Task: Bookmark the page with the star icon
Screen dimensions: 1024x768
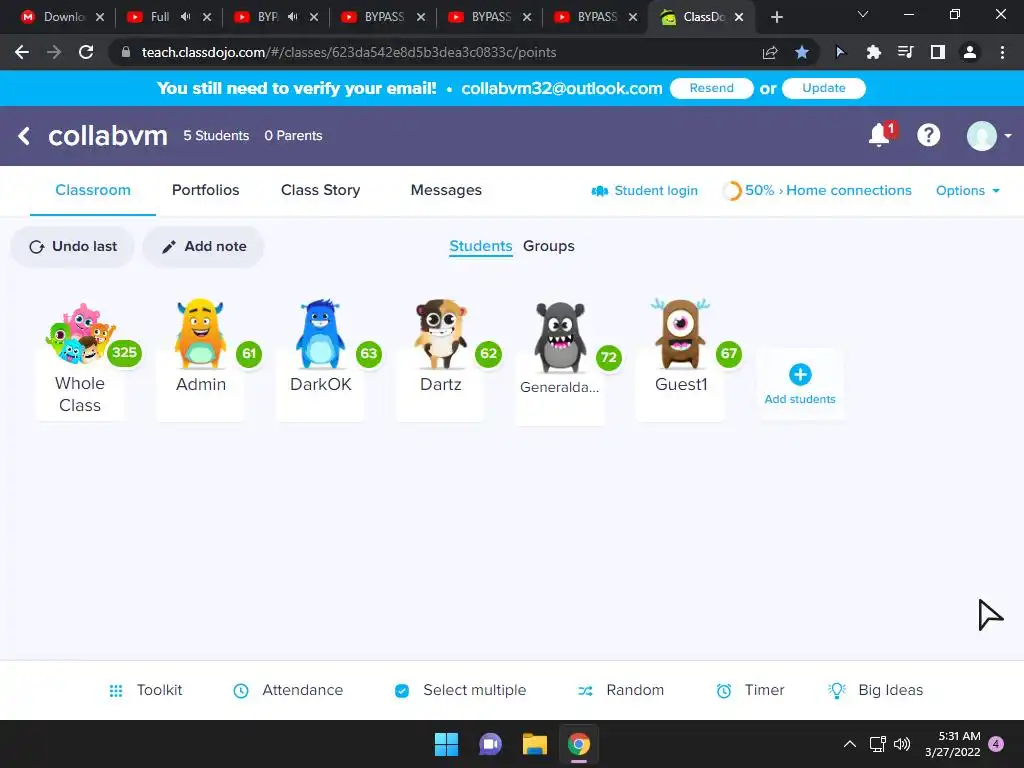Action: pos(802,52)
